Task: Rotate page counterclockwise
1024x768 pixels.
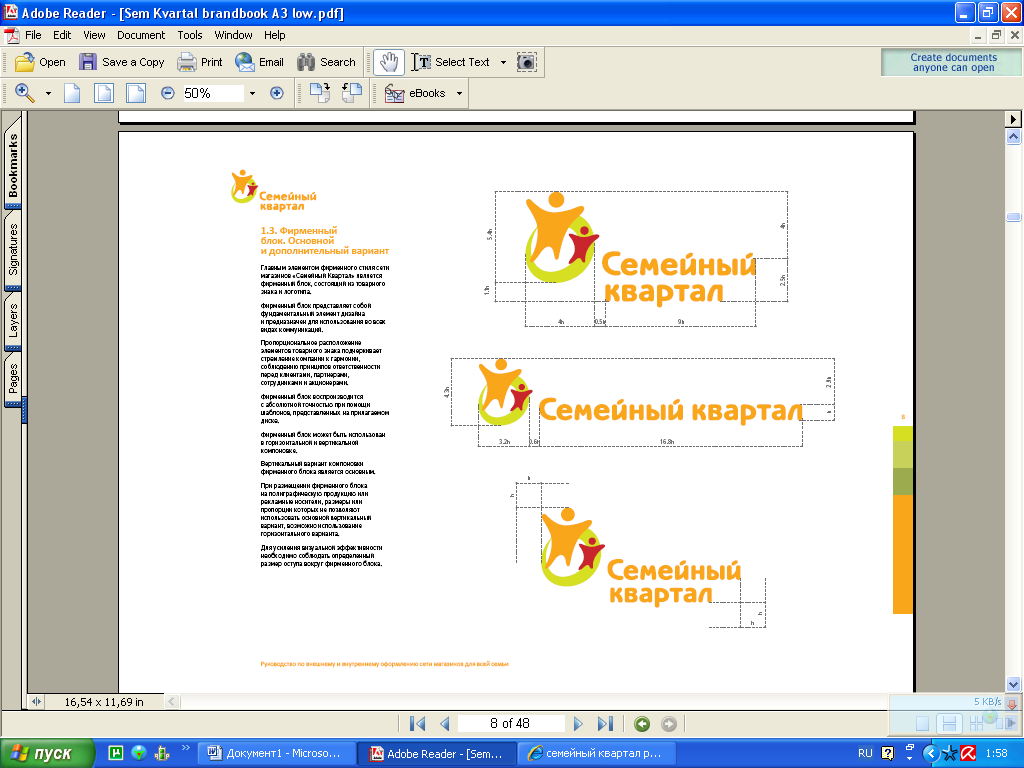Action: click(351, 93)
